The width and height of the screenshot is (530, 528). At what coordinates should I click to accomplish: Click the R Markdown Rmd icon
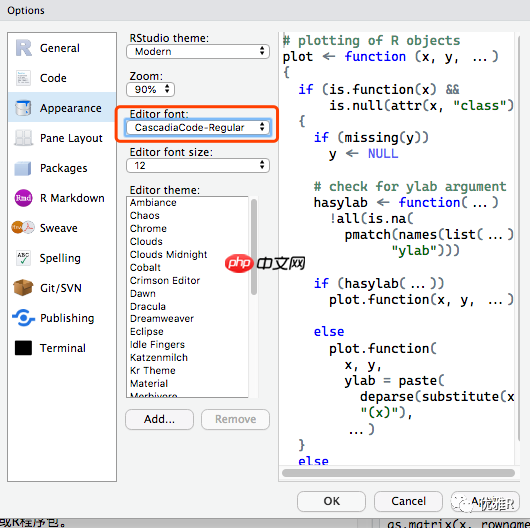tap(23, 198)
